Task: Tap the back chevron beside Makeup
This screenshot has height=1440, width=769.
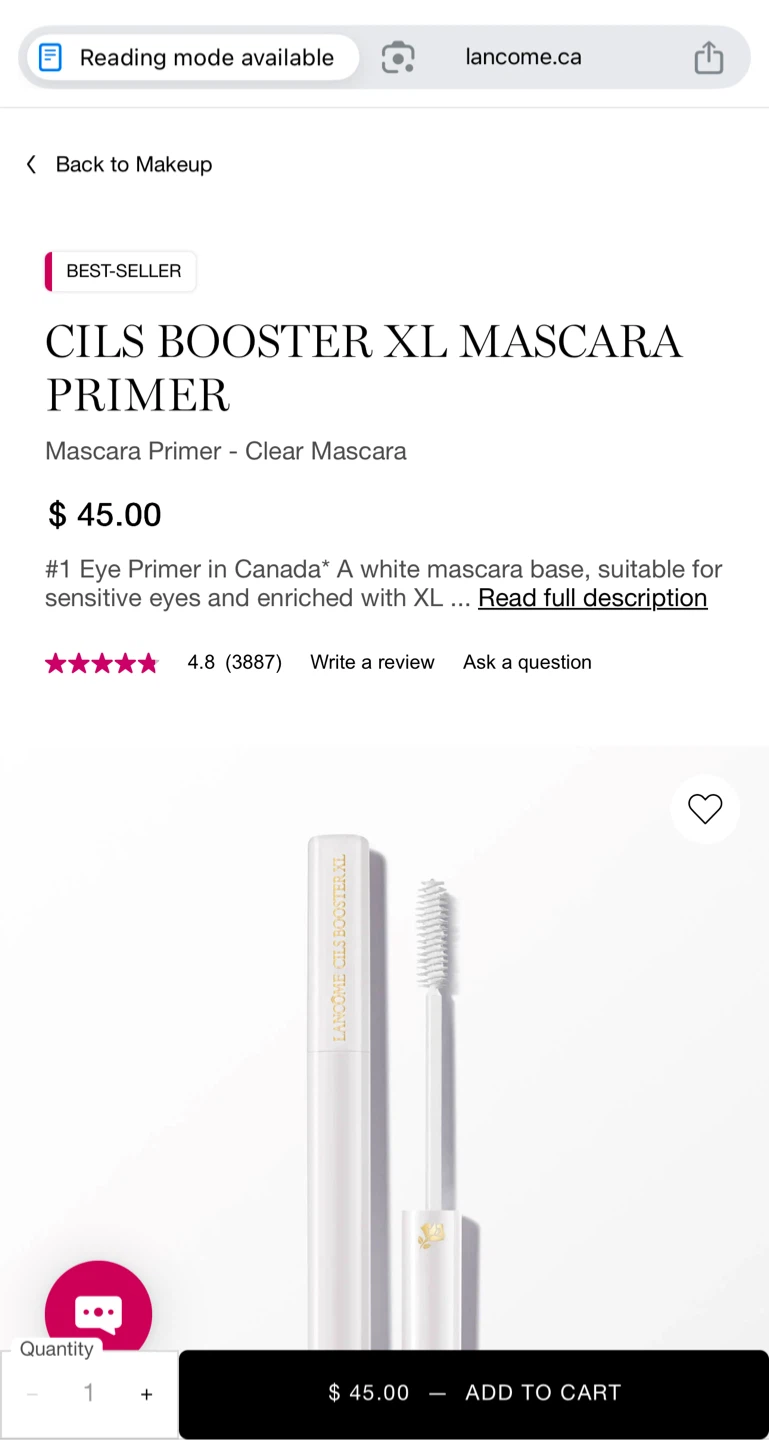Action: [x=31, y=164]
